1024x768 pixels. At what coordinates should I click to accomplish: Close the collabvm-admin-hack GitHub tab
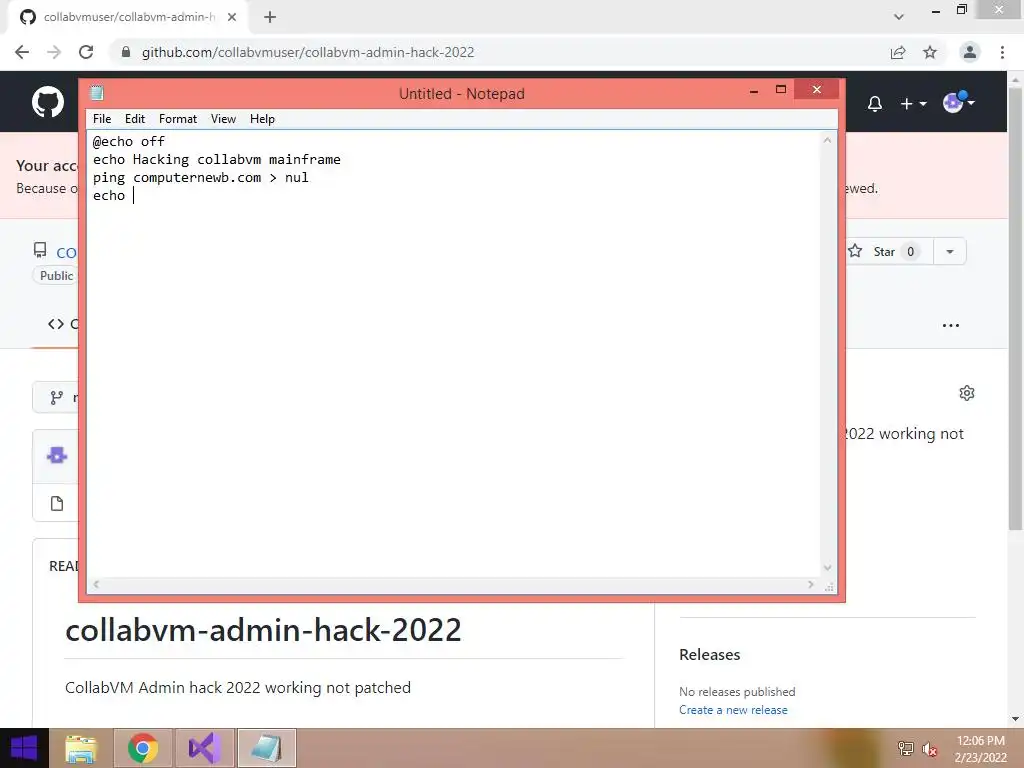[232, 17]
